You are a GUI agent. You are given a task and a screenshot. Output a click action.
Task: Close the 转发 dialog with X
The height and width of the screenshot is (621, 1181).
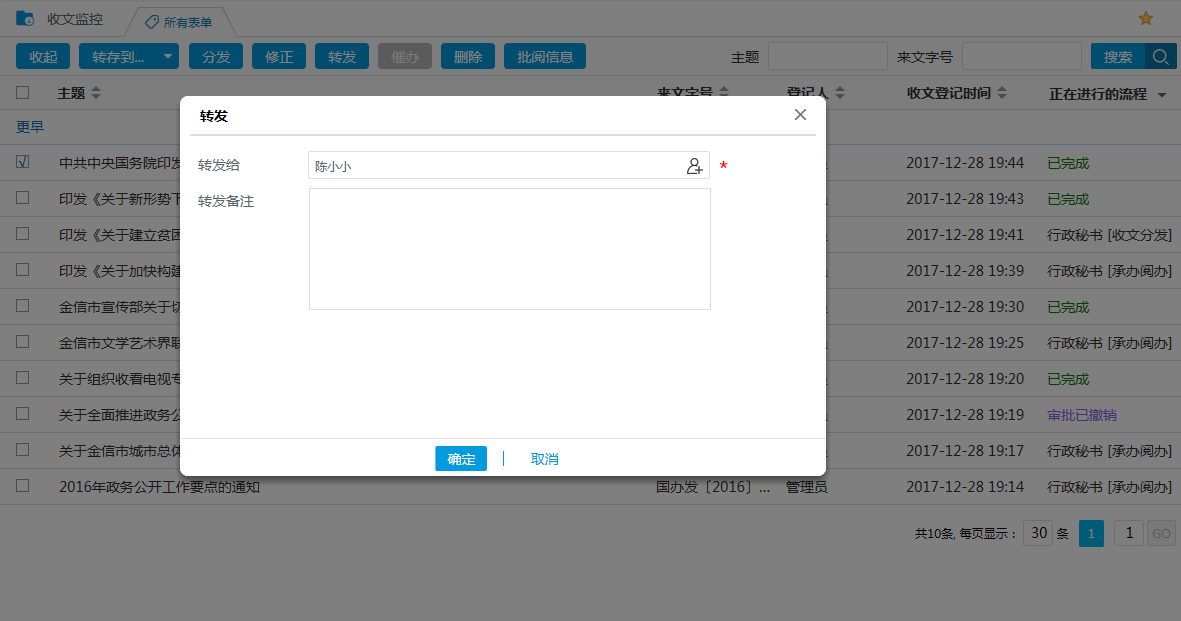[x=800, y=115]
